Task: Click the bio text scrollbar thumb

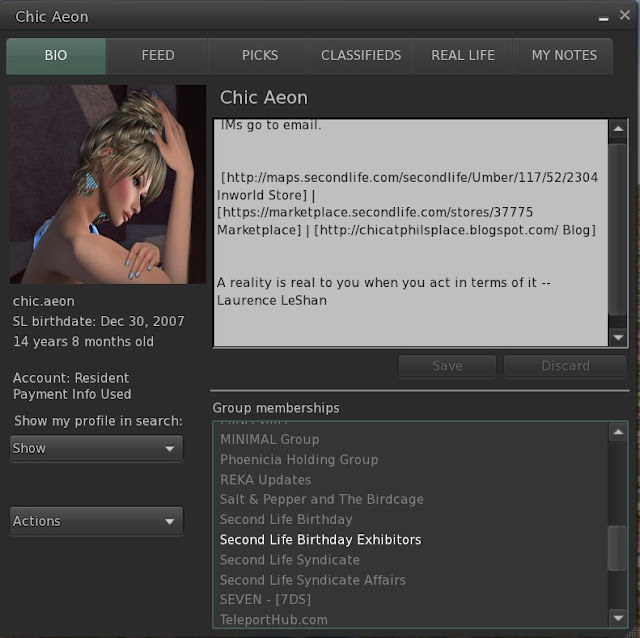Action: [618, 229]
